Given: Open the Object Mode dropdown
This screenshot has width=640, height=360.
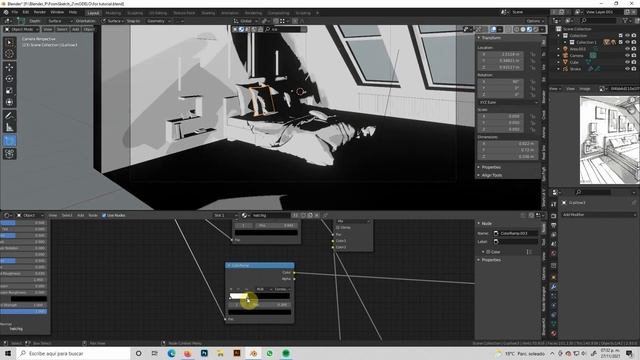Looking at the screenshot, I should coord(21,29).
